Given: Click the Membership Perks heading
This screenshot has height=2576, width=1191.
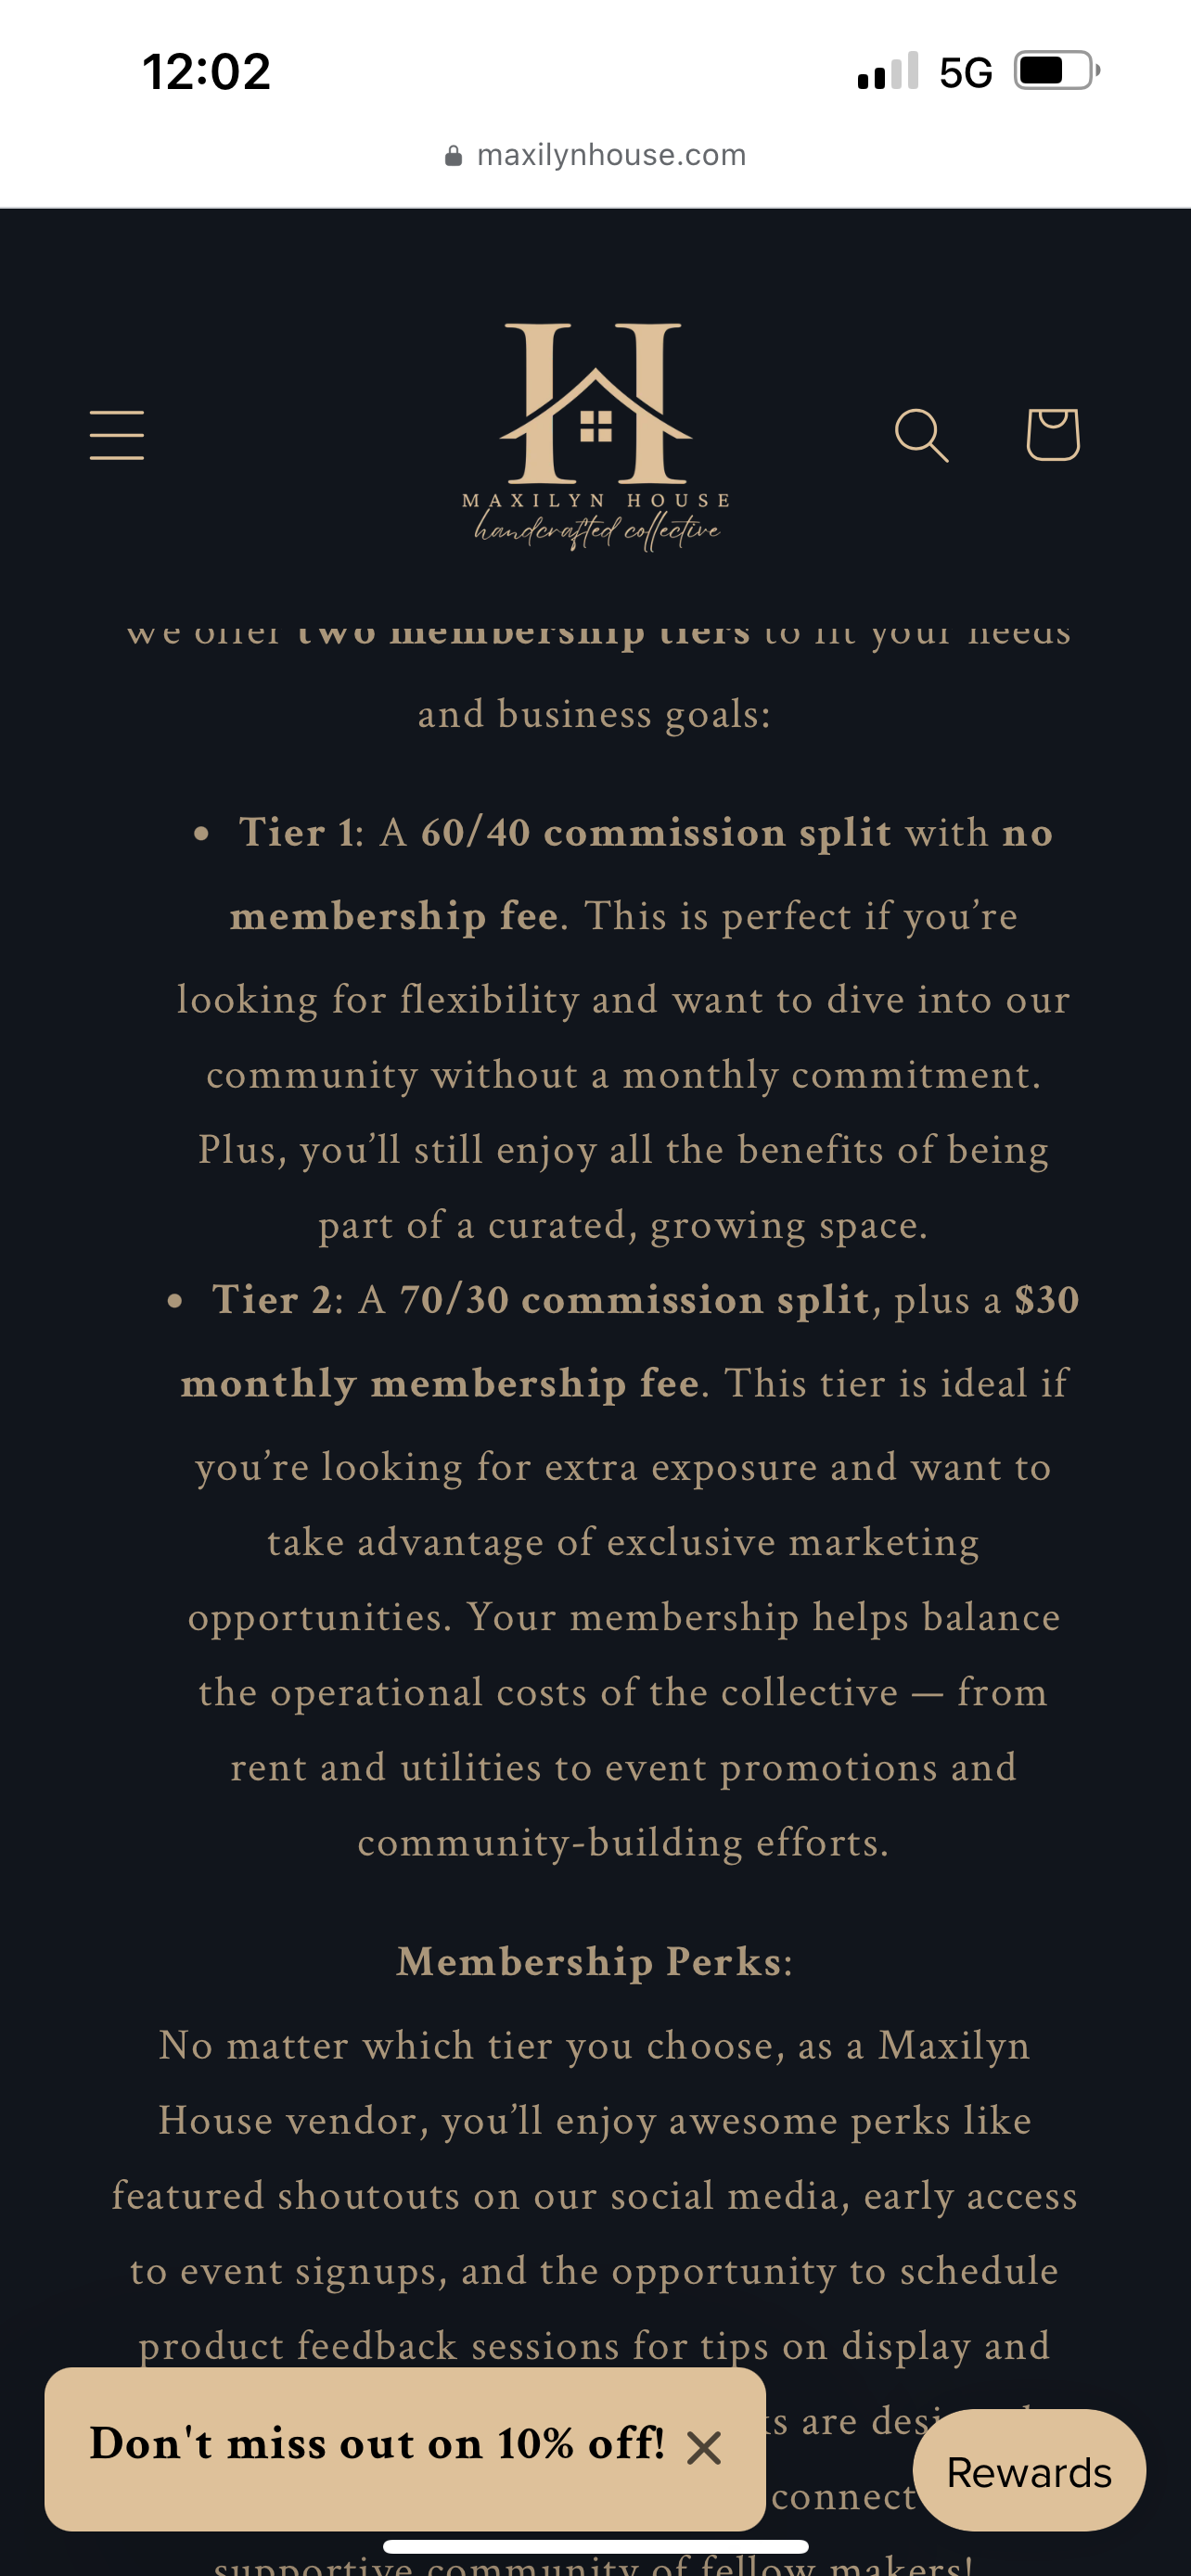Looking at the screenshot, I should pos(589,1961).
